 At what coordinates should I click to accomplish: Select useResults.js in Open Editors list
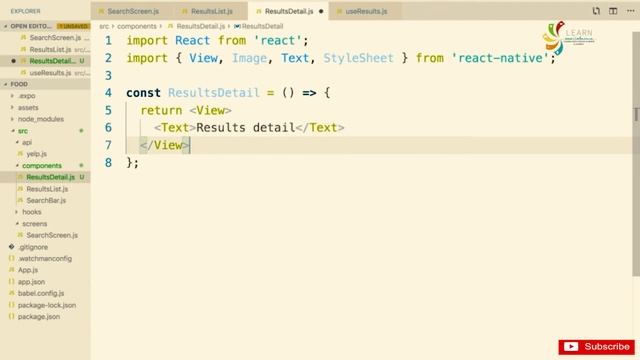(x=50, y=73)
